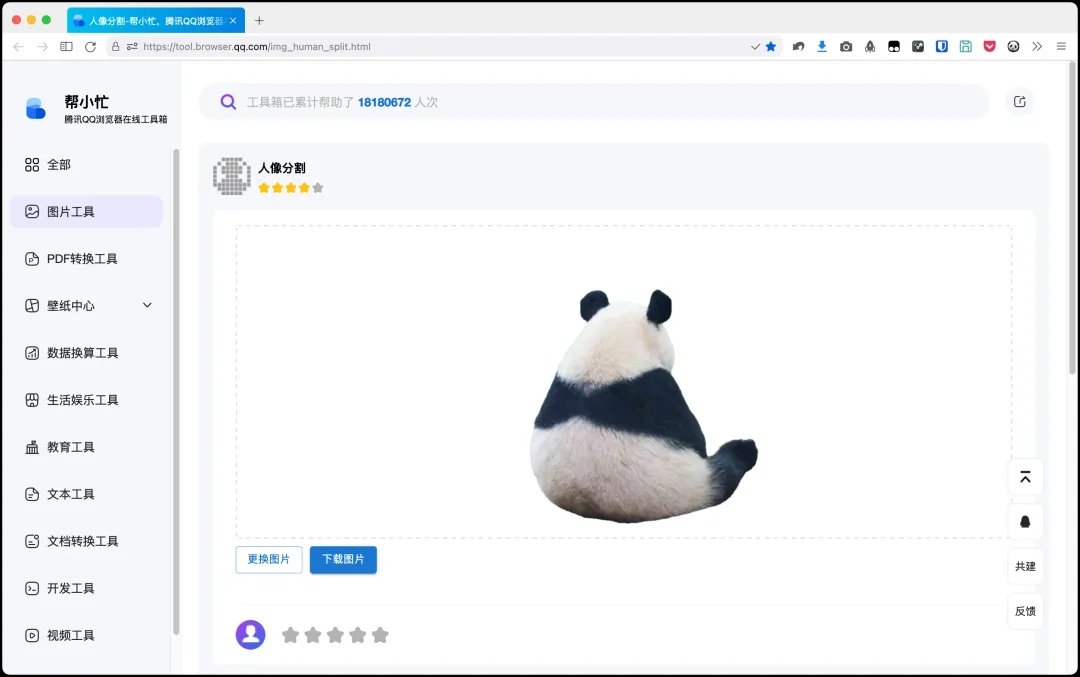Open the 图片工具 (Image Tools) section
Image resolution: width=1080 pixels, height=677 pixels.
pyautogui.click(x=87, y=211)
